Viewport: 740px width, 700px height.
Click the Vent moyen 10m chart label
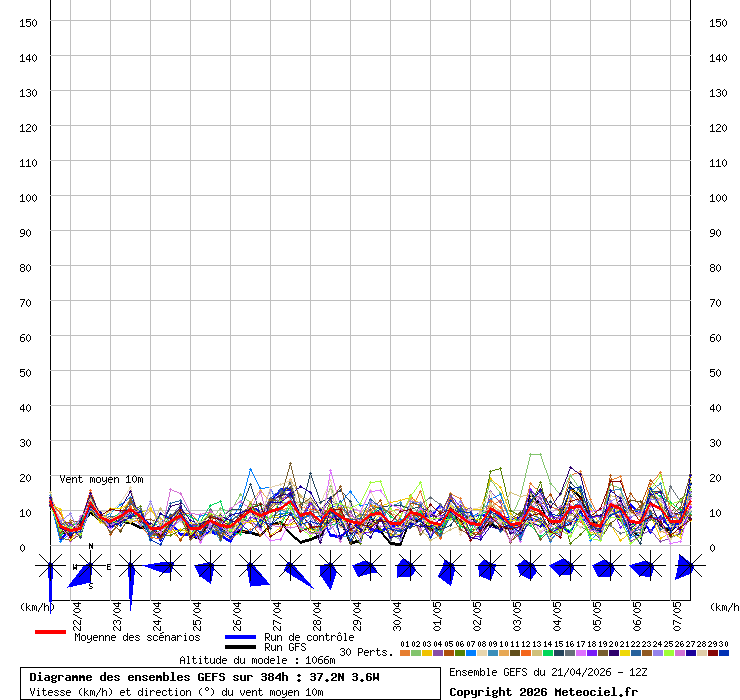click(x=100, y=480)
